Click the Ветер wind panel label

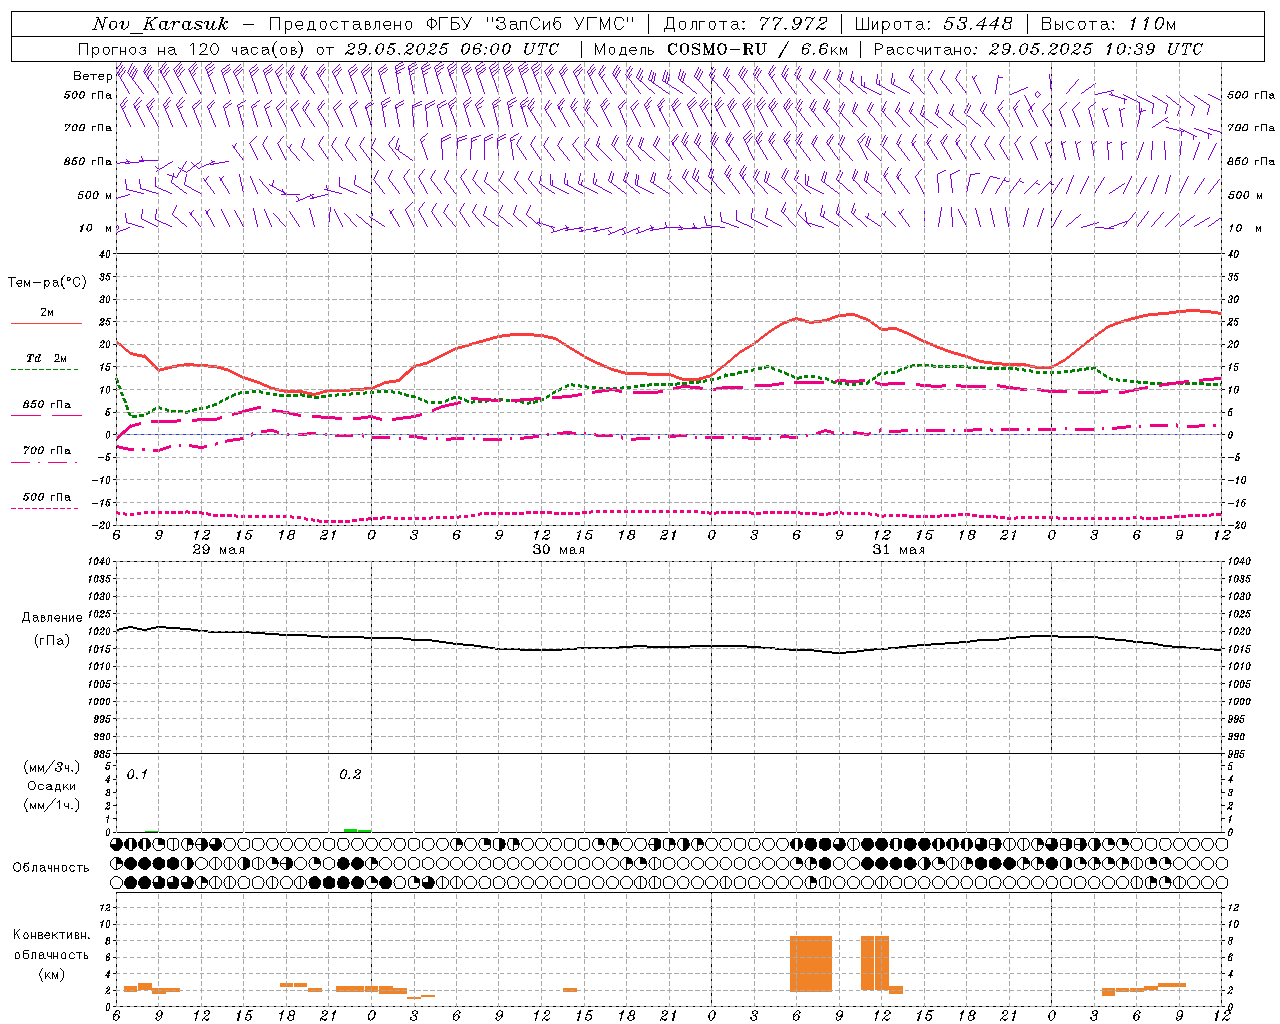point(92,76)
